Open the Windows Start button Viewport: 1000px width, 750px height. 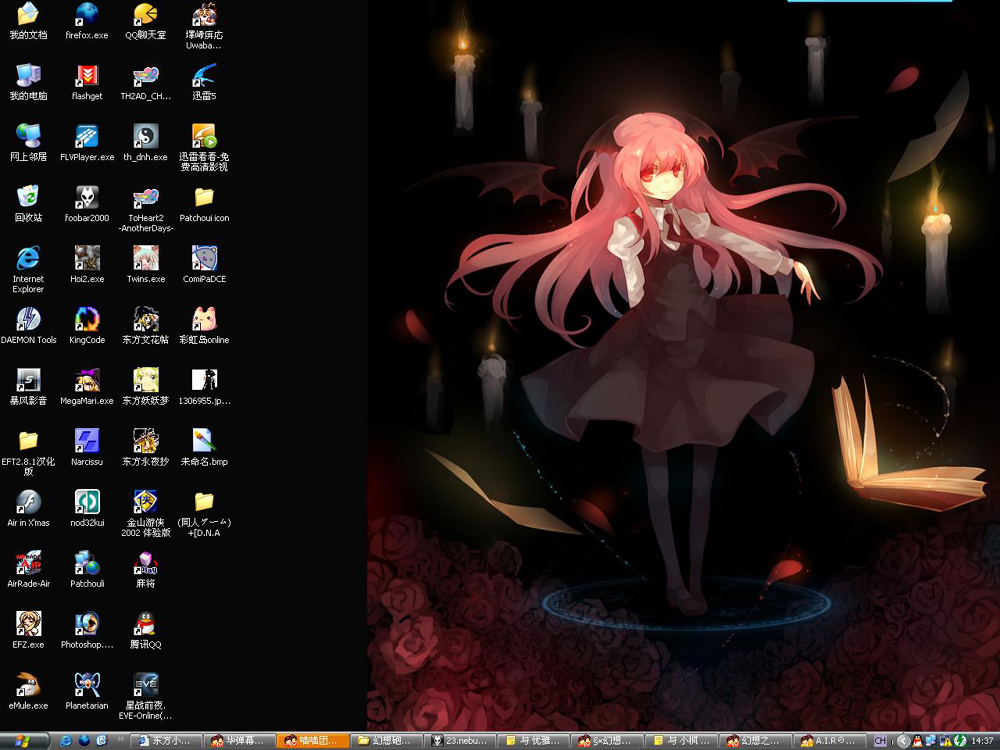click(x=24, y=741)
